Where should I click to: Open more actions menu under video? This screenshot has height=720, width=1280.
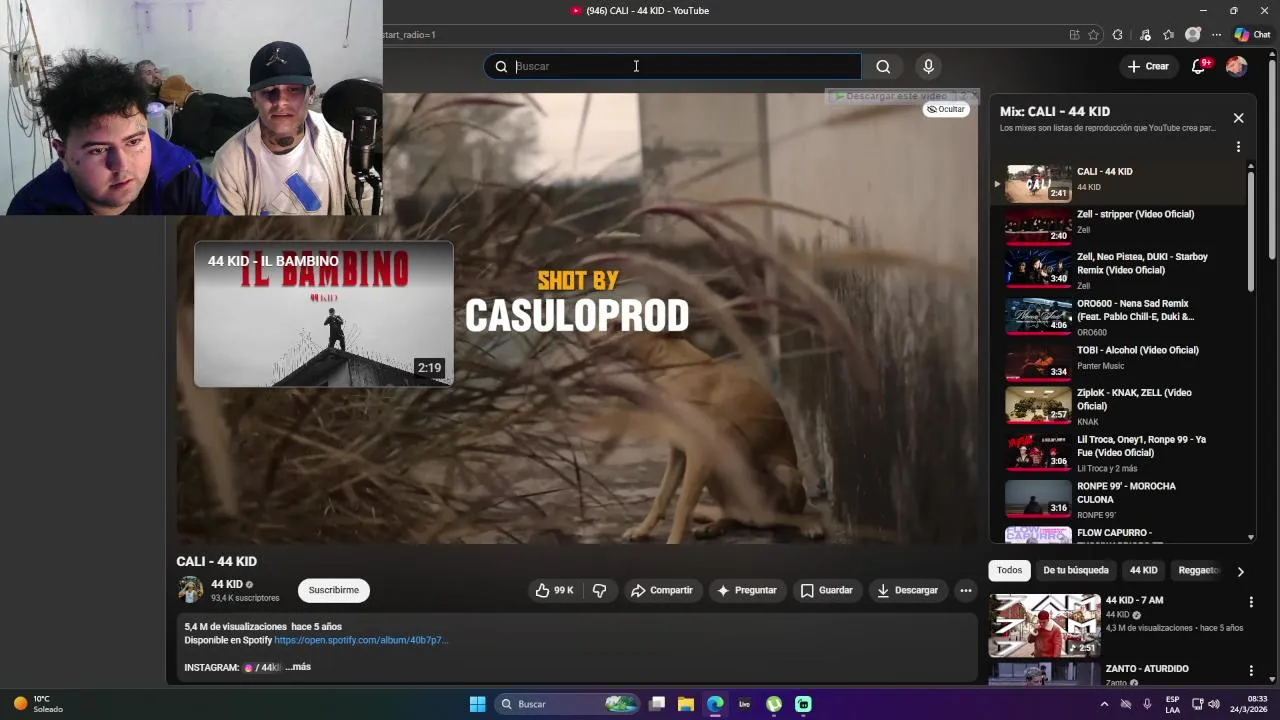pos(966,591)
